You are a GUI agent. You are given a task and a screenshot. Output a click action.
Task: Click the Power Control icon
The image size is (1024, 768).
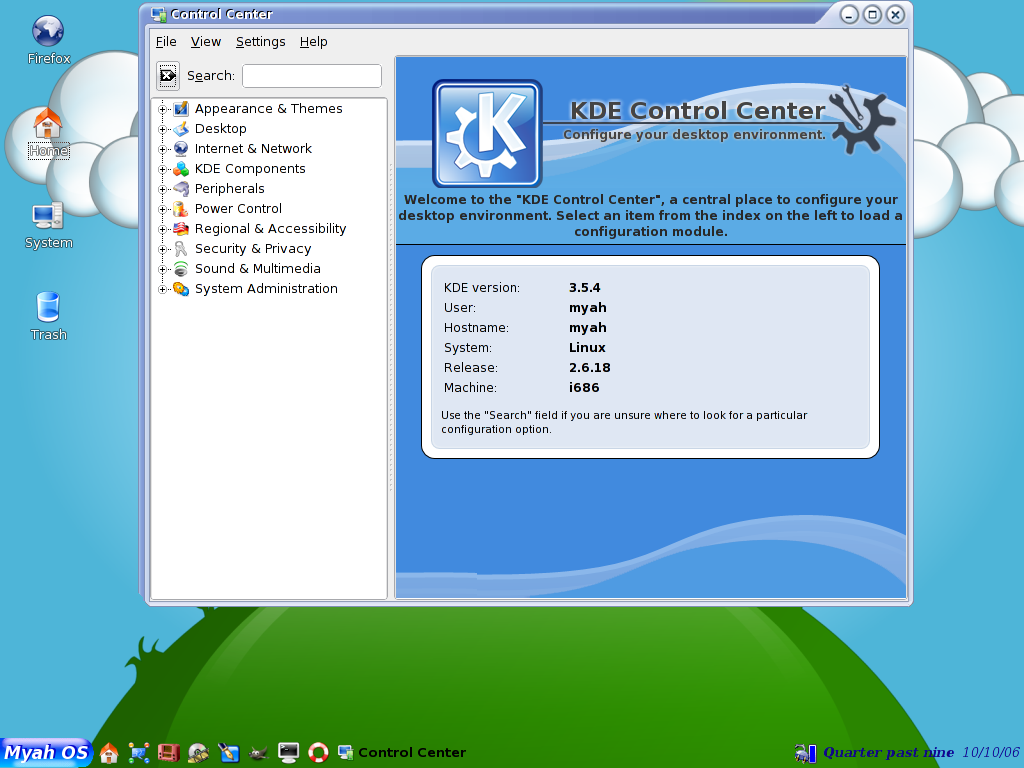point(181,209)
